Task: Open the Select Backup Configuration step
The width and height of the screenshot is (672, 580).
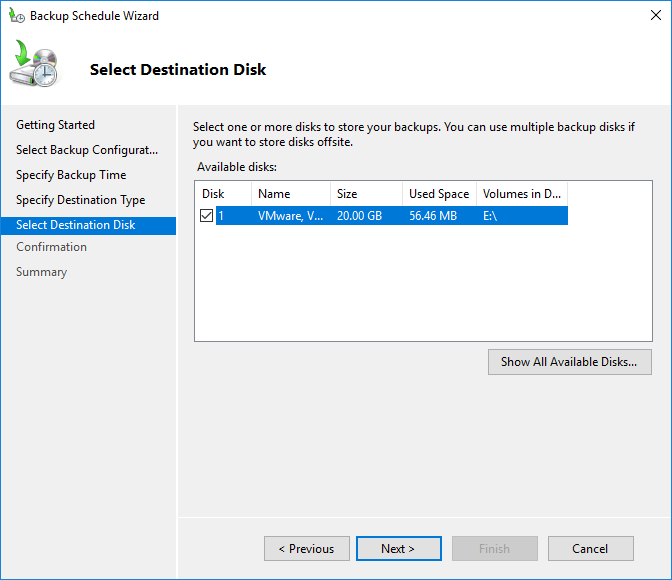Action: coord(87,150)
